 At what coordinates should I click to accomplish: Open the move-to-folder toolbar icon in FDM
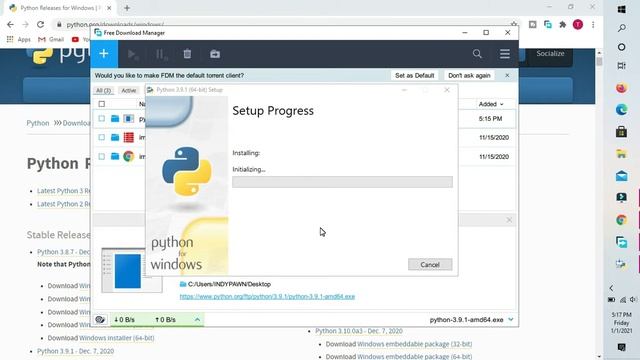[x=215, y=54]
